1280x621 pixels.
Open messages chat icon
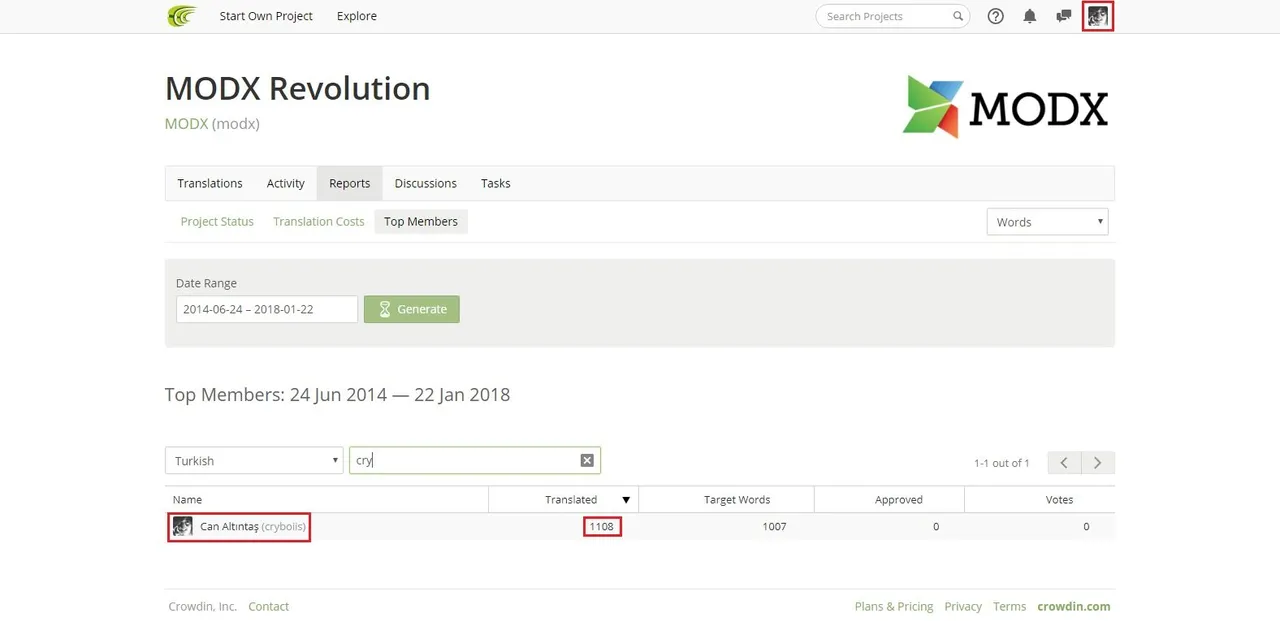(x=1063, y=16)
